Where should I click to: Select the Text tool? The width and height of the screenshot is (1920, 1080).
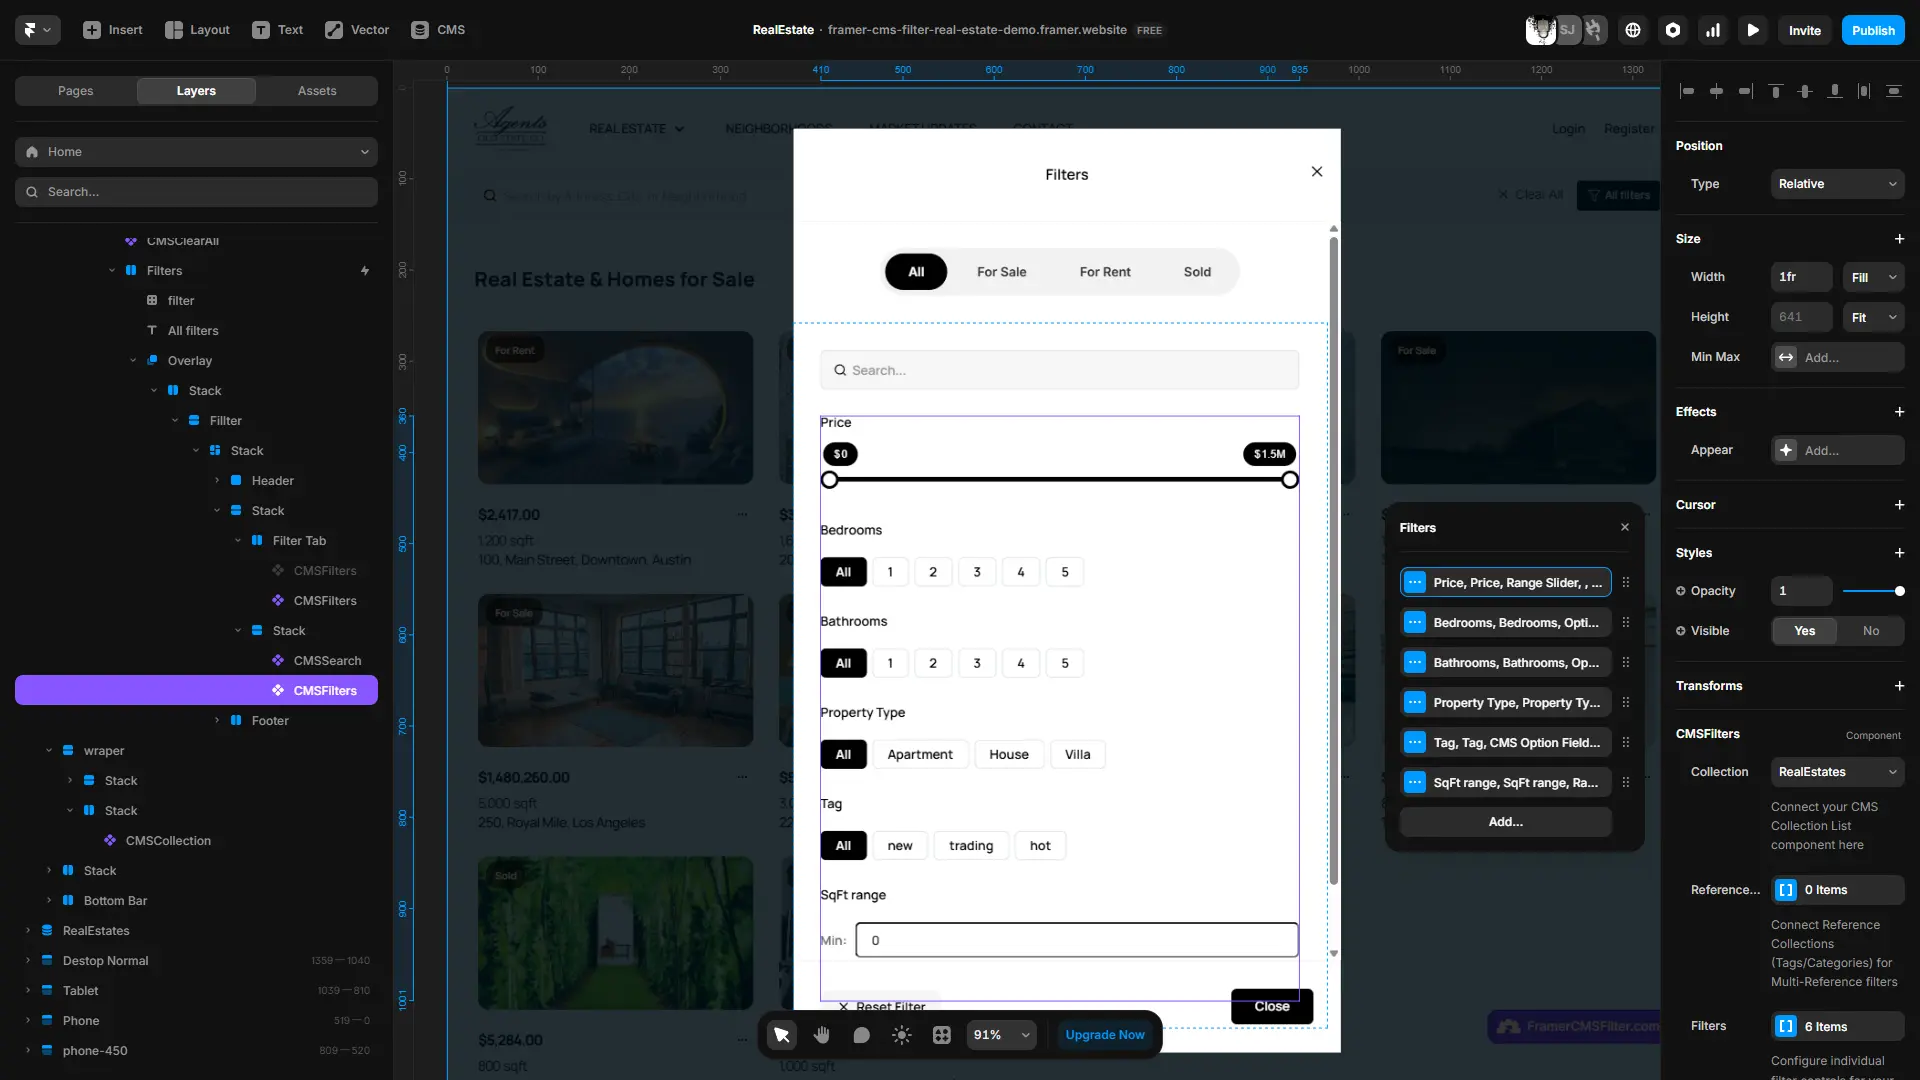point(278,30)
